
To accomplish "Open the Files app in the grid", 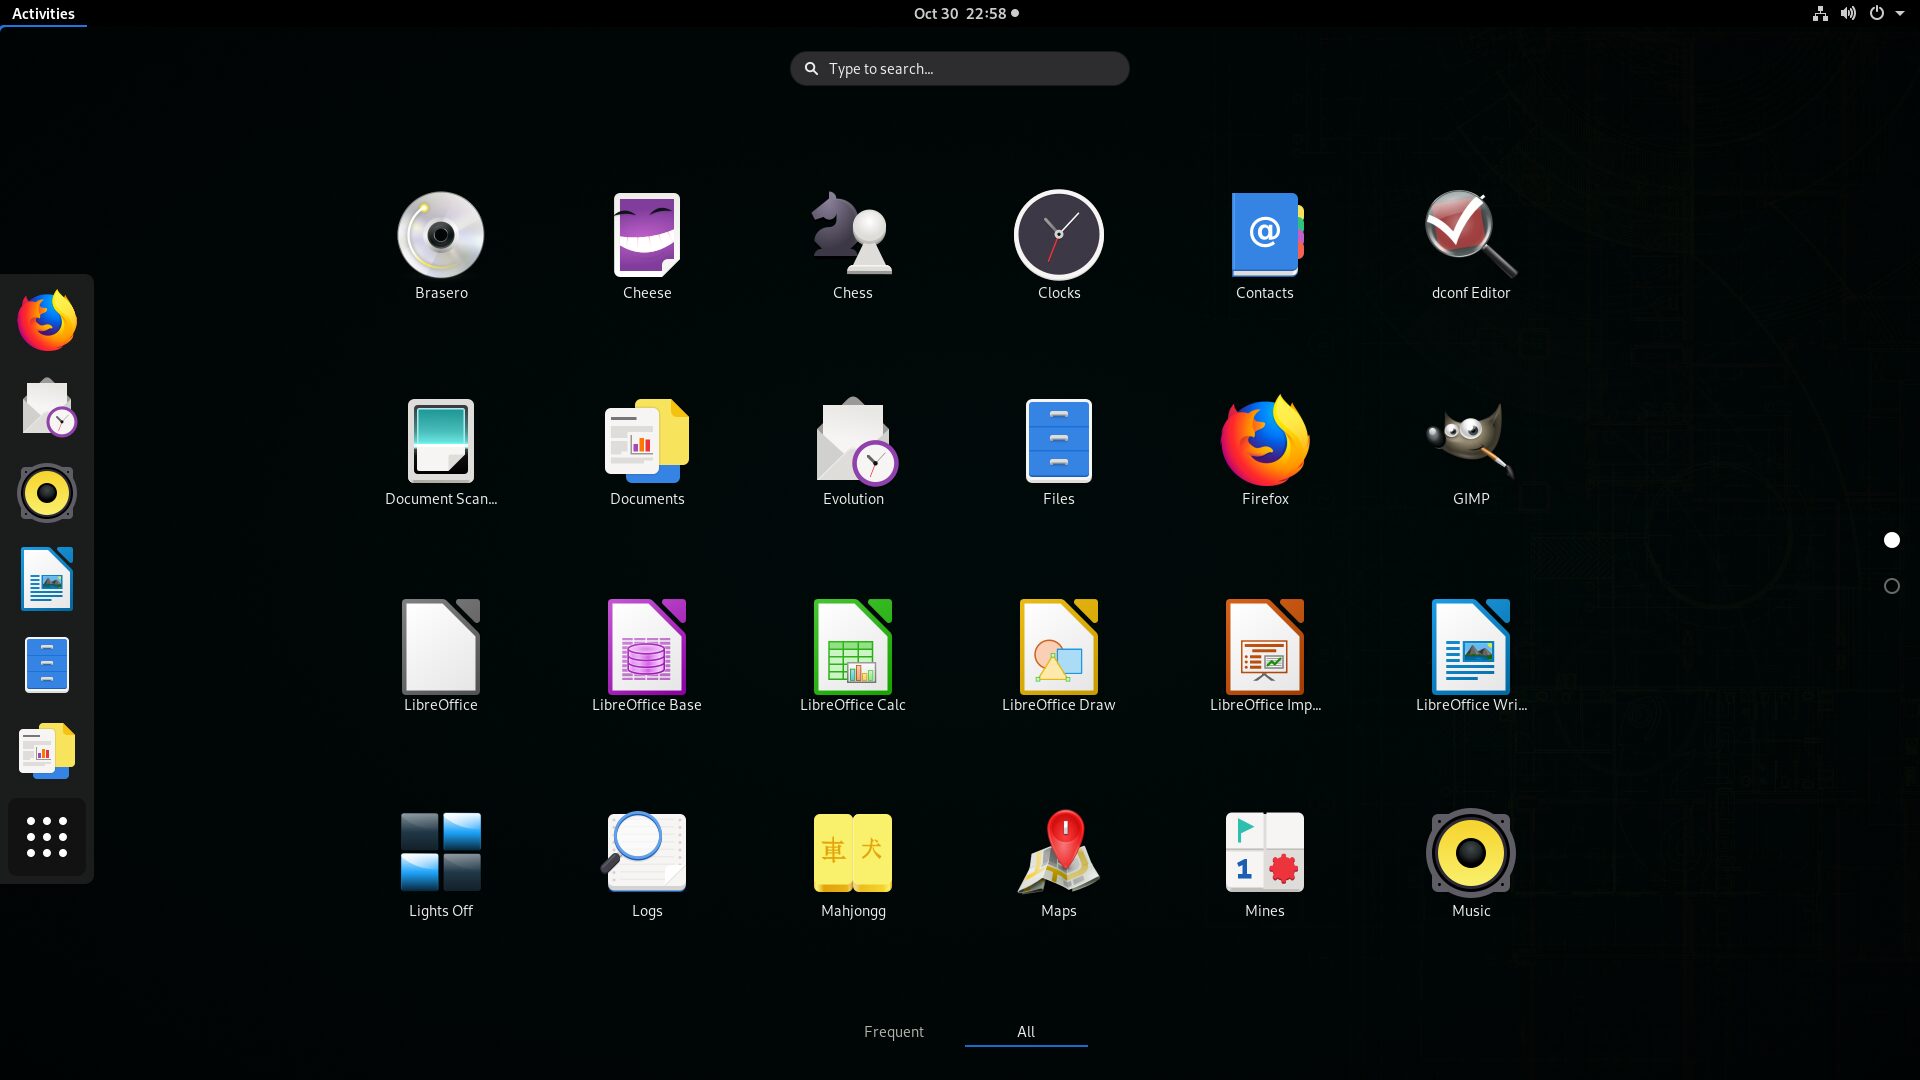I will [1059, 452].
